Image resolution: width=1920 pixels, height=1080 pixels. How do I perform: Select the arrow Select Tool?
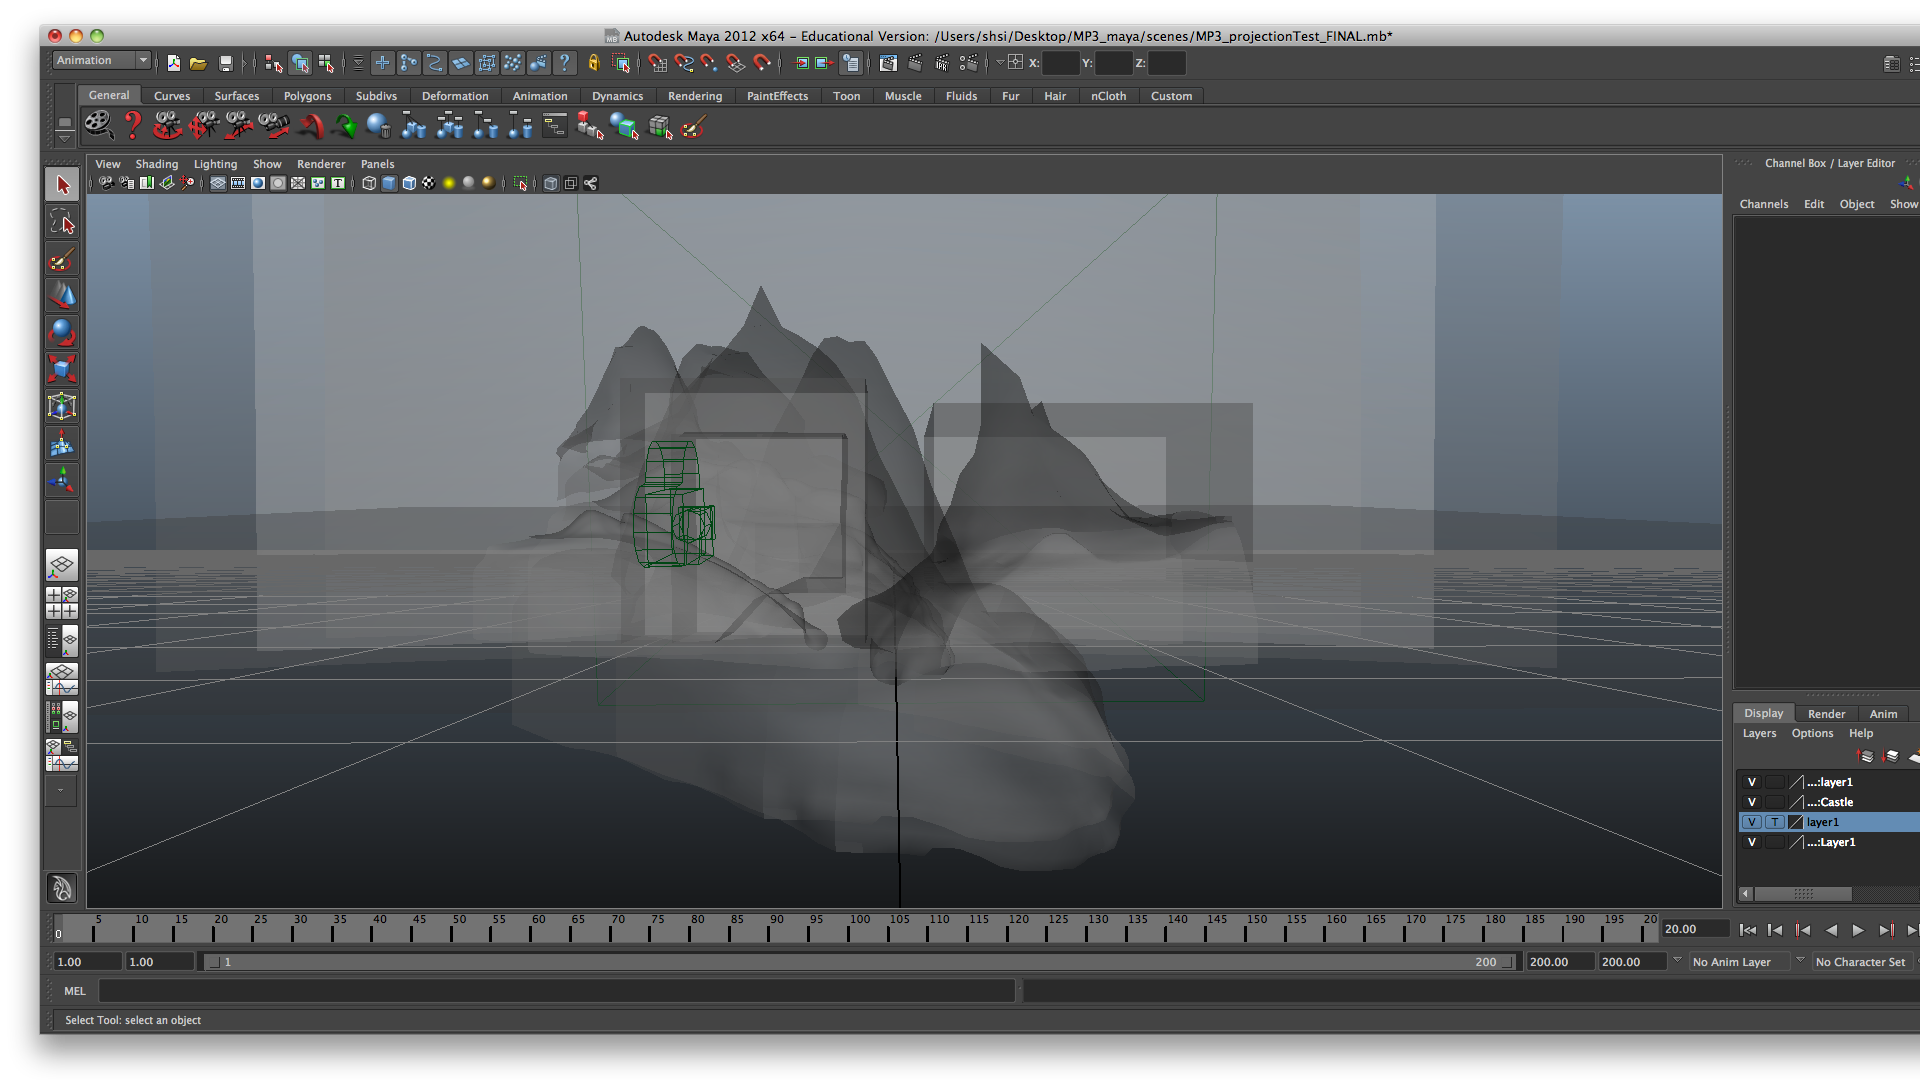point(62,185)
